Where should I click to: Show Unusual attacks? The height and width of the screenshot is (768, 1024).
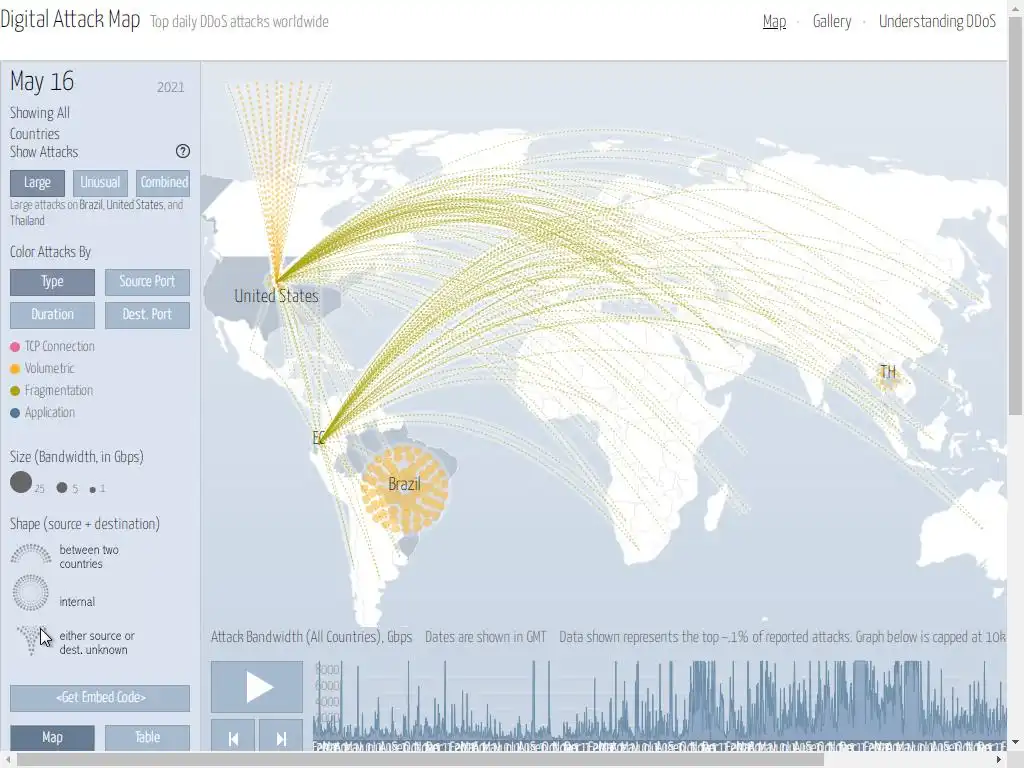click(100, 183)
